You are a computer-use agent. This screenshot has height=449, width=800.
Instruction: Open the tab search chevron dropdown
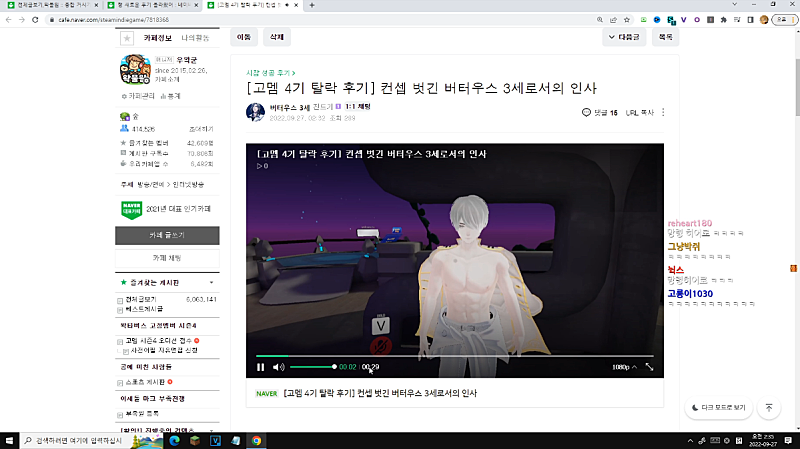click(x=734, y=5)
